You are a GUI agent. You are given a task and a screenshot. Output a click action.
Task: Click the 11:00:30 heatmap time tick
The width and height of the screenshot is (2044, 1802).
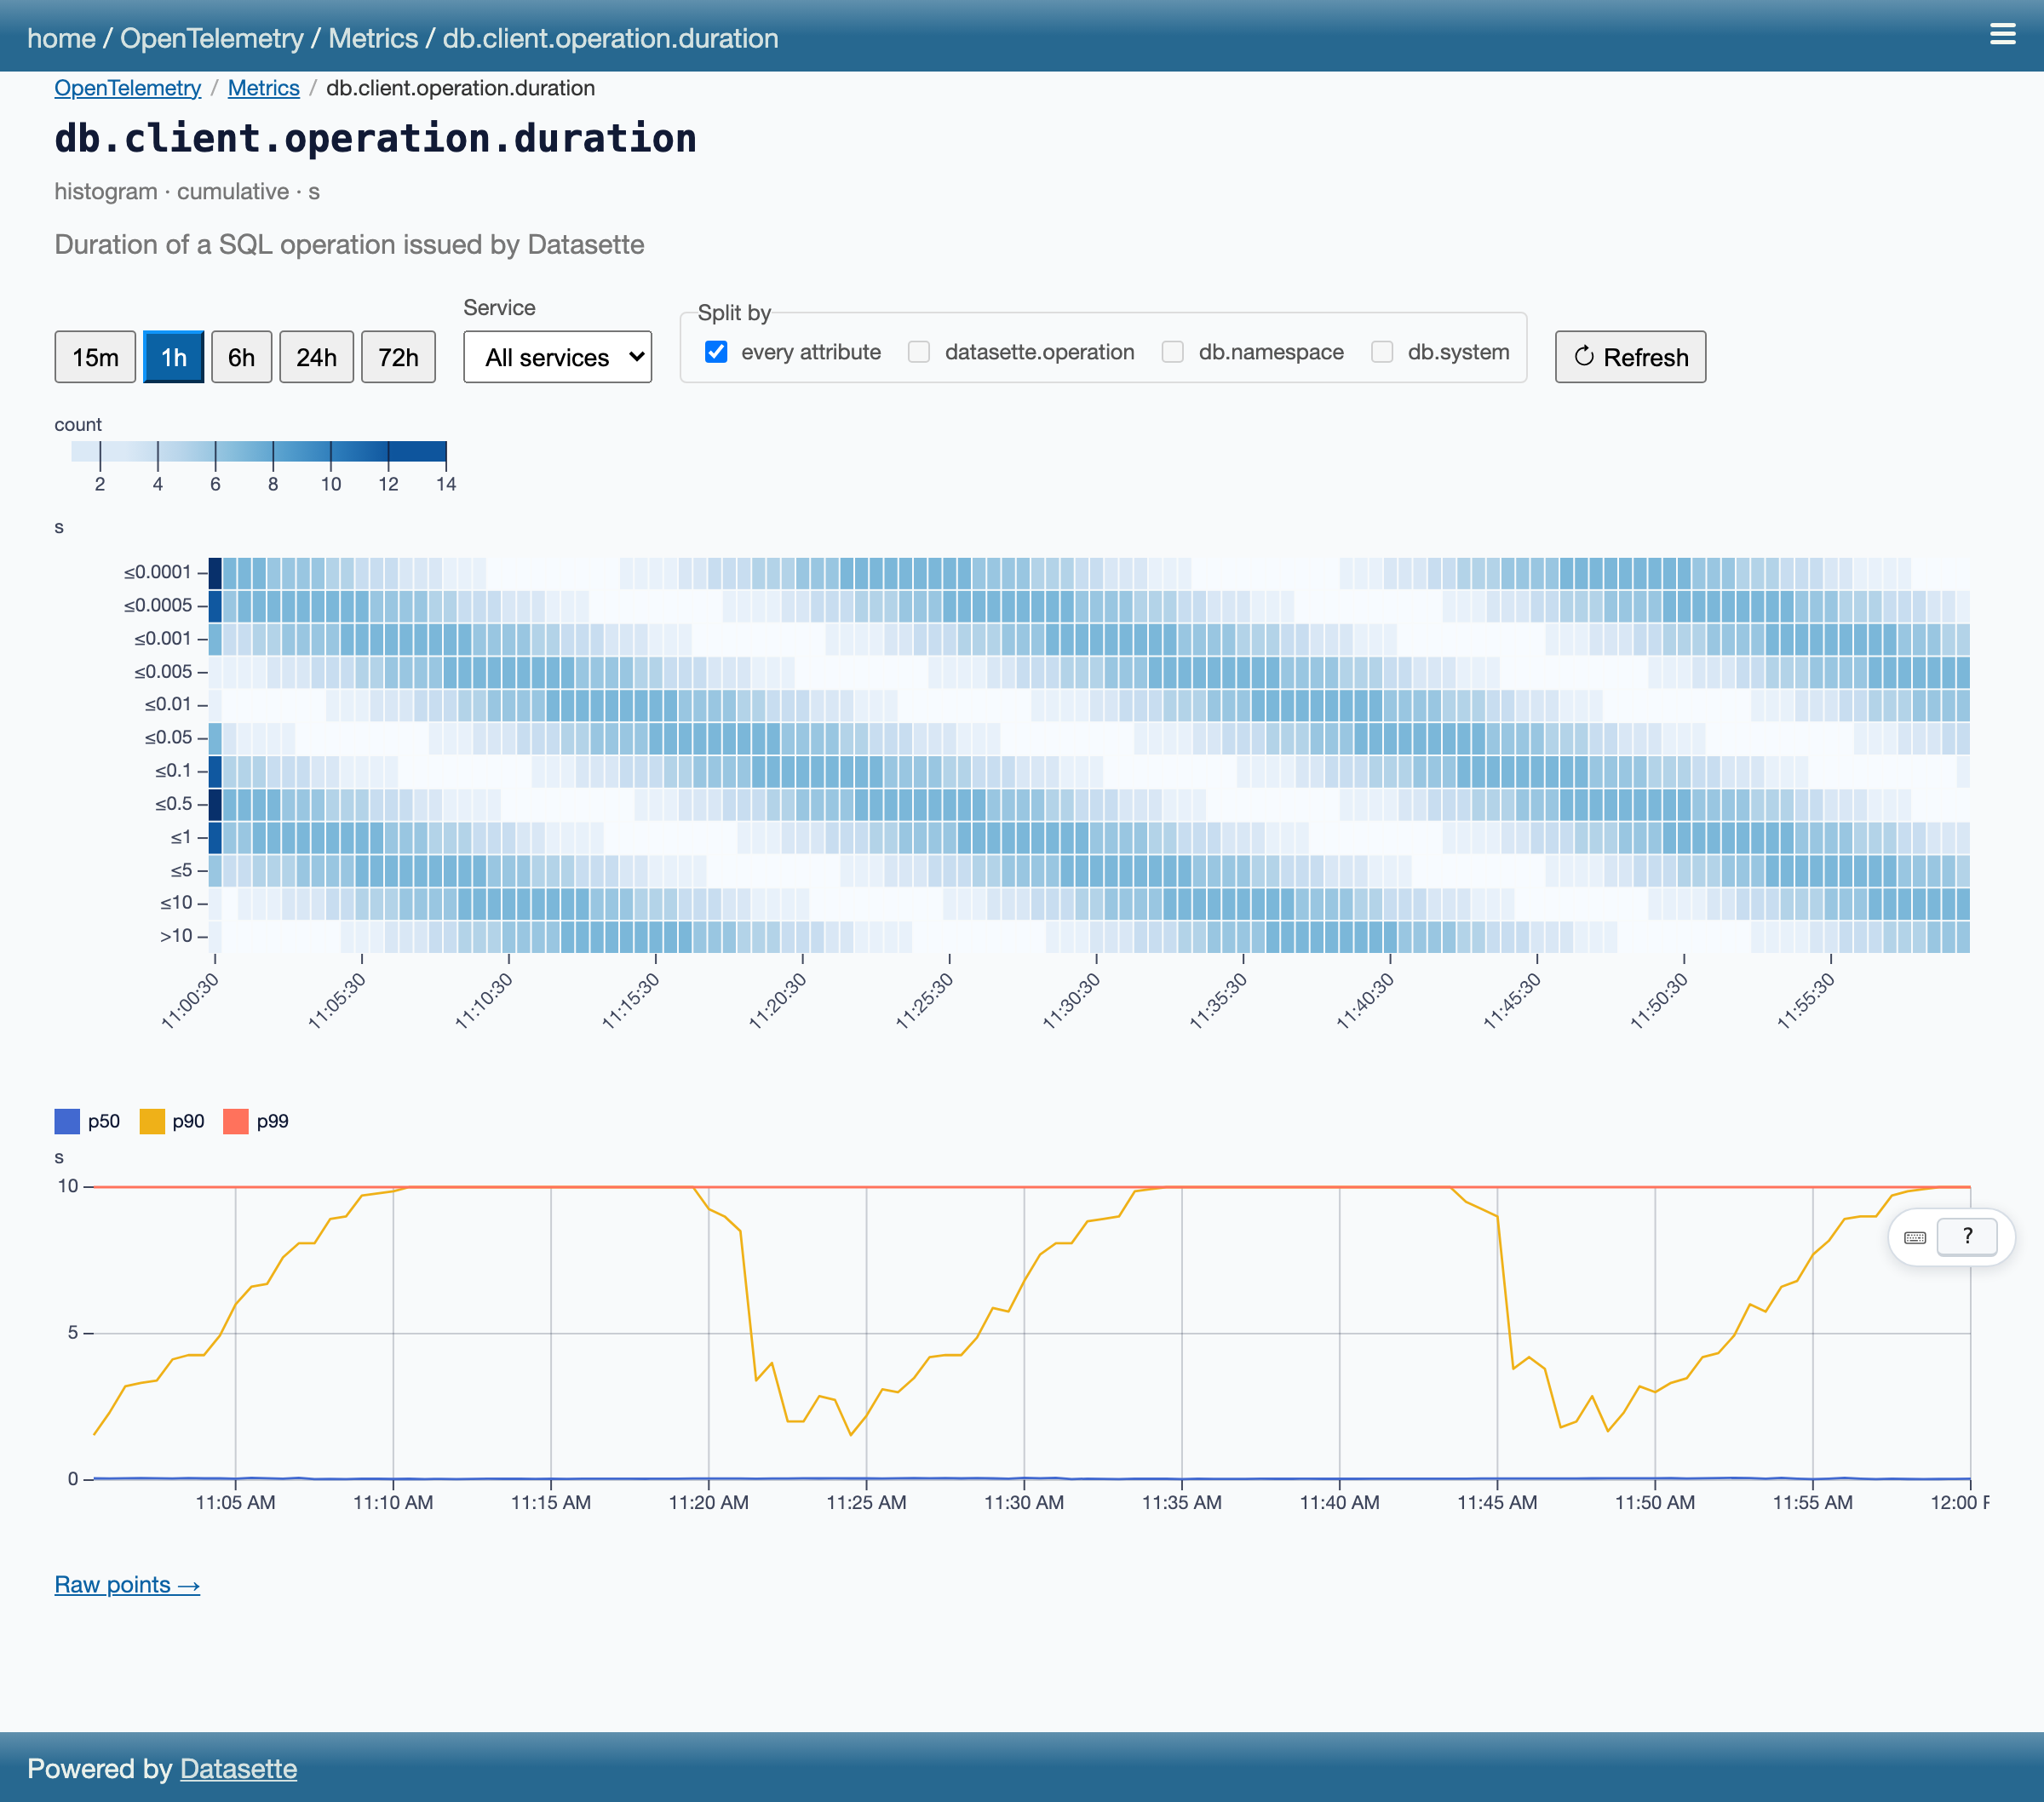point(190,1001)
